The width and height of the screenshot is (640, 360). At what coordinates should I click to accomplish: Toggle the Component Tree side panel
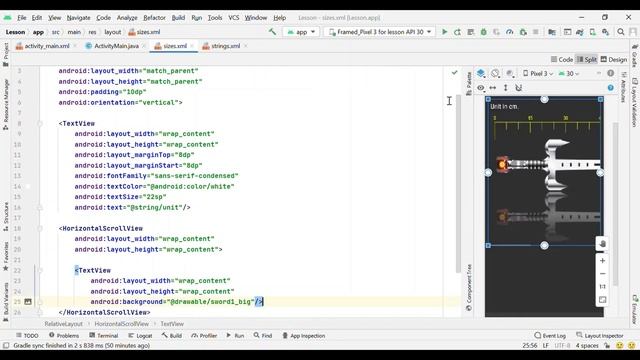tap(469, 287)
